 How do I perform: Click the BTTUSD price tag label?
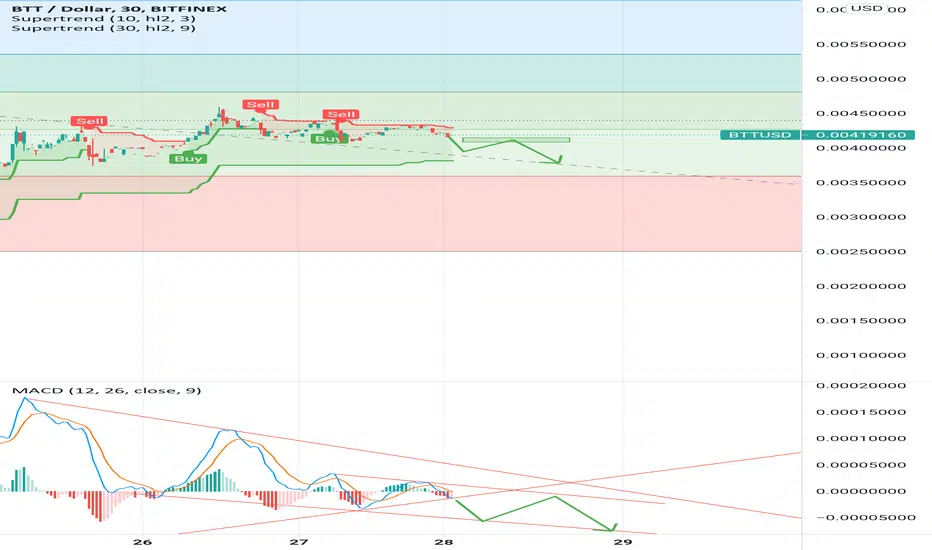coord(760,135)
